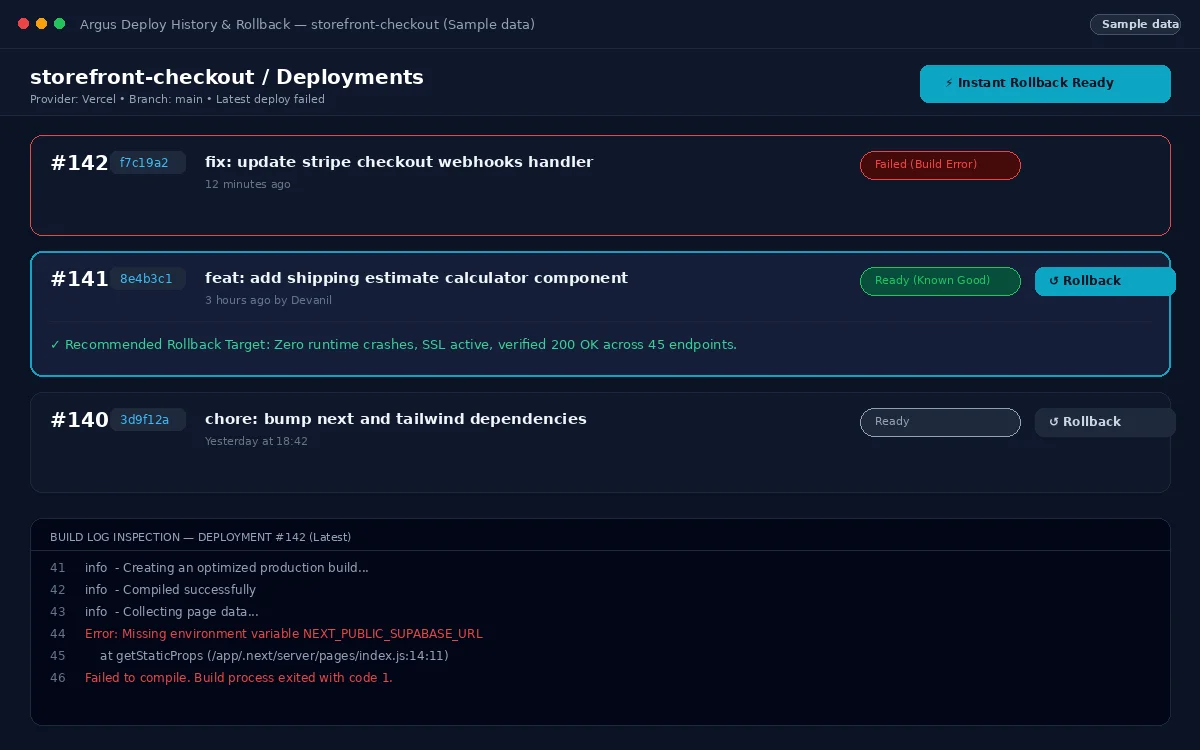The height and width of the screenshot is (750, 1200).
Task: Click the Sample data badge
Action: (x=1135, y=24)
